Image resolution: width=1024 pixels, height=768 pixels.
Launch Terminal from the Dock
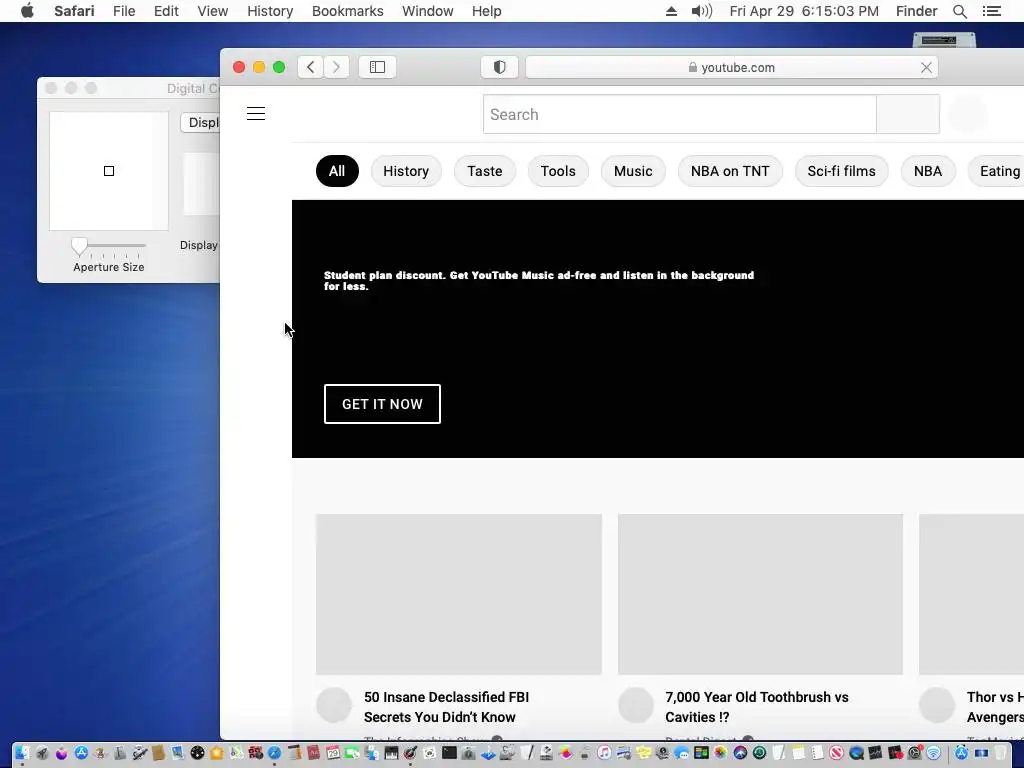[449, 753]
